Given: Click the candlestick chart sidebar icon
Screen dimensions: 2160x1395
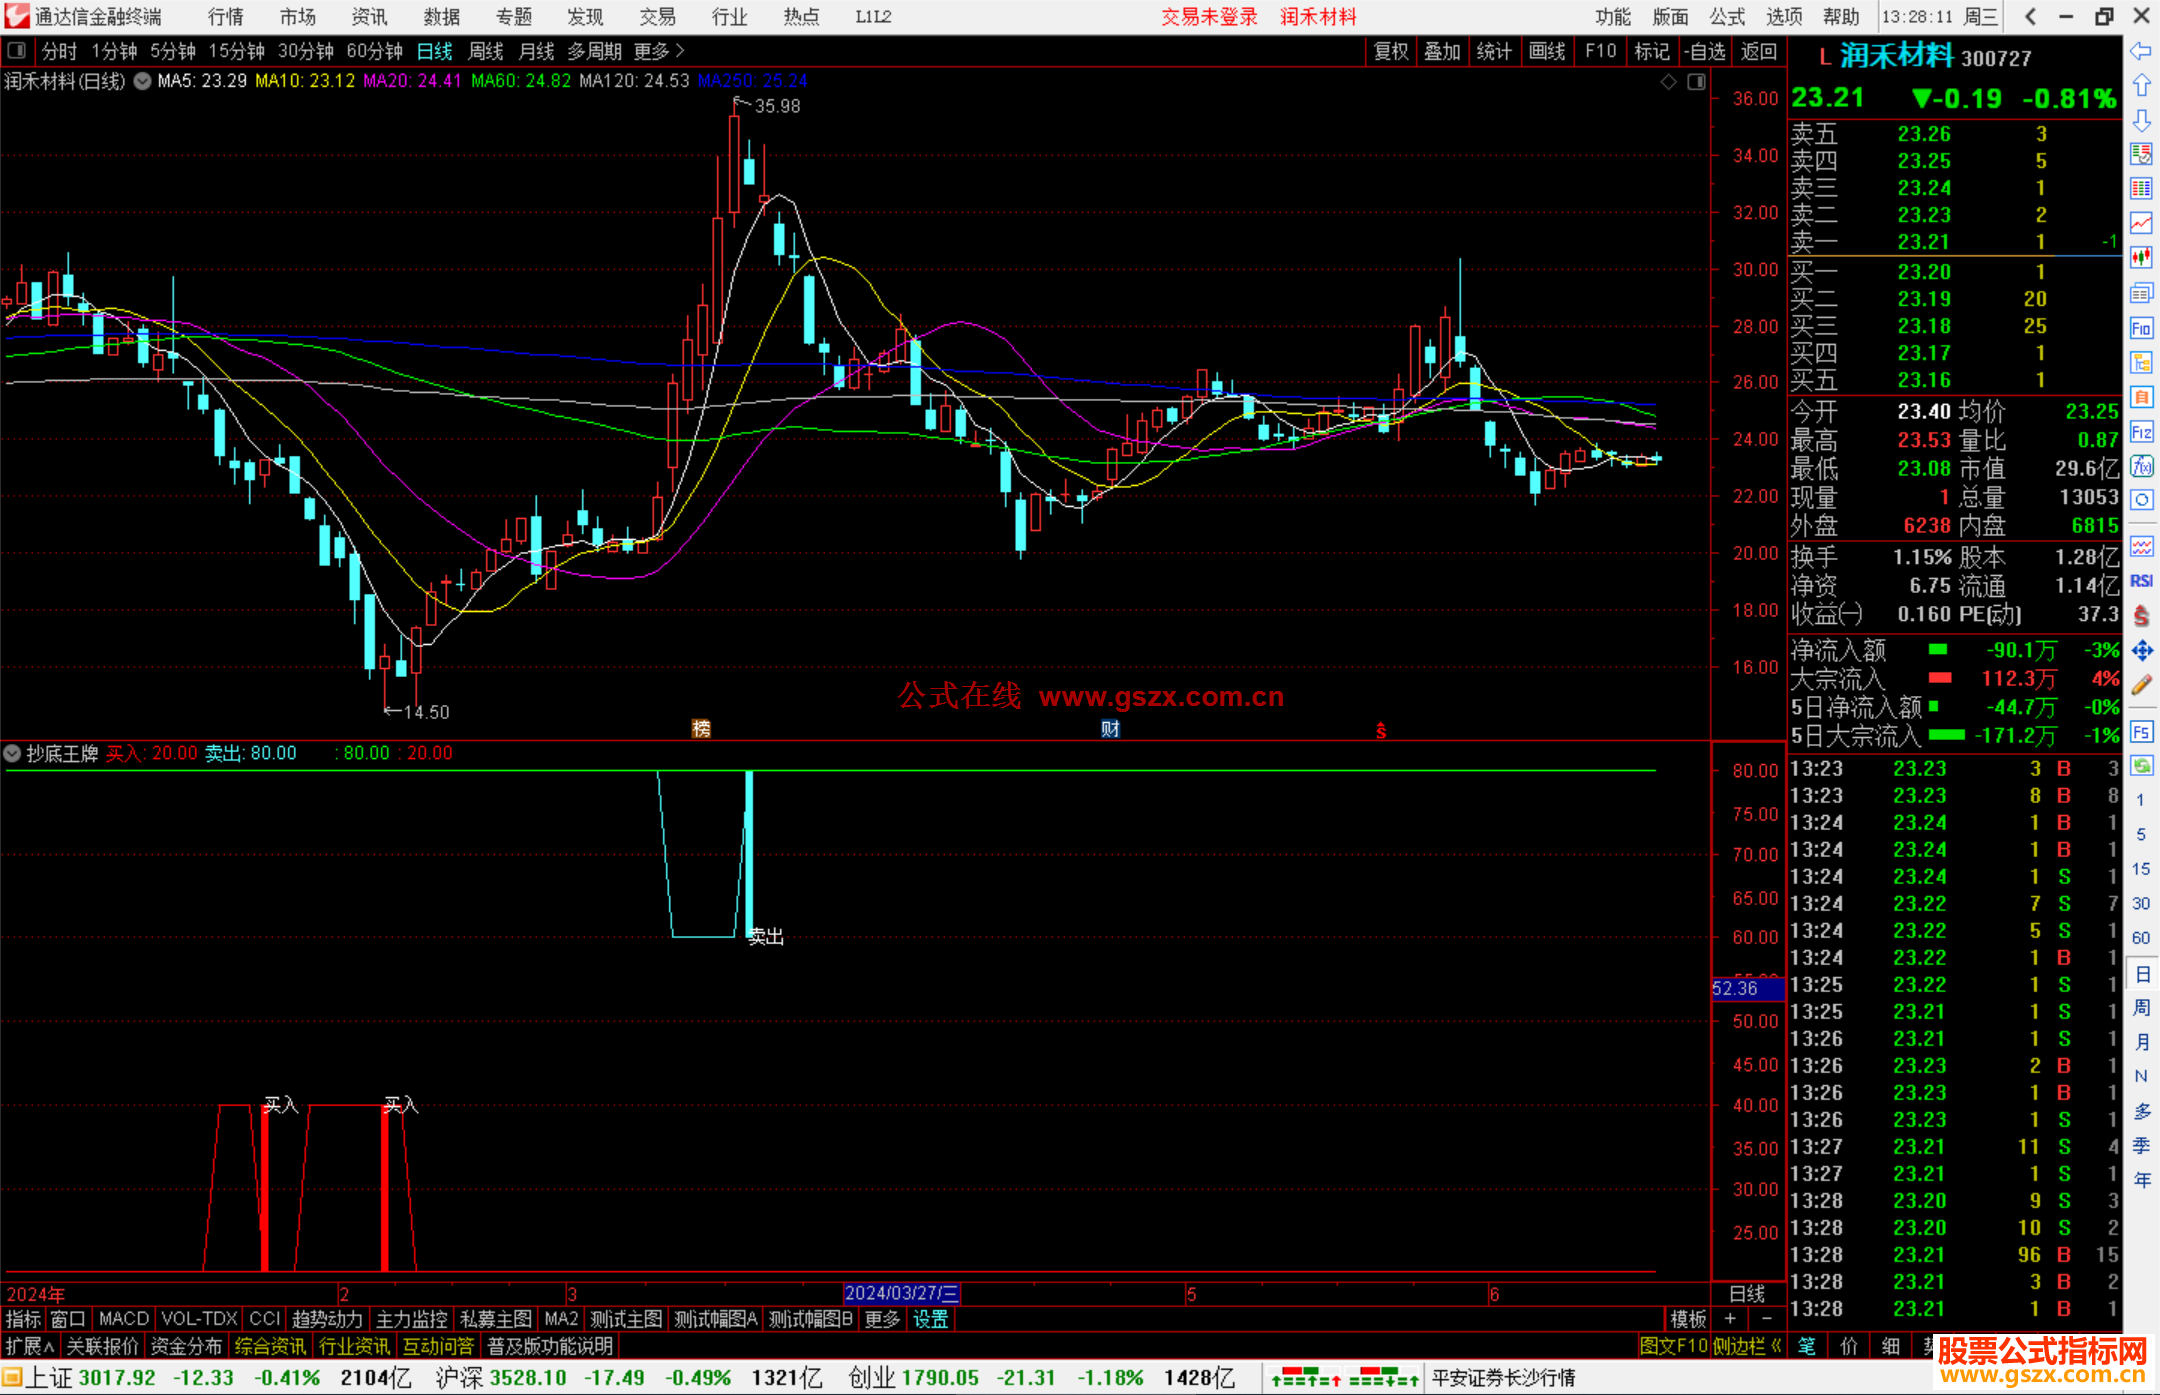Looking at the screenshot, I should coord(2141,257).
